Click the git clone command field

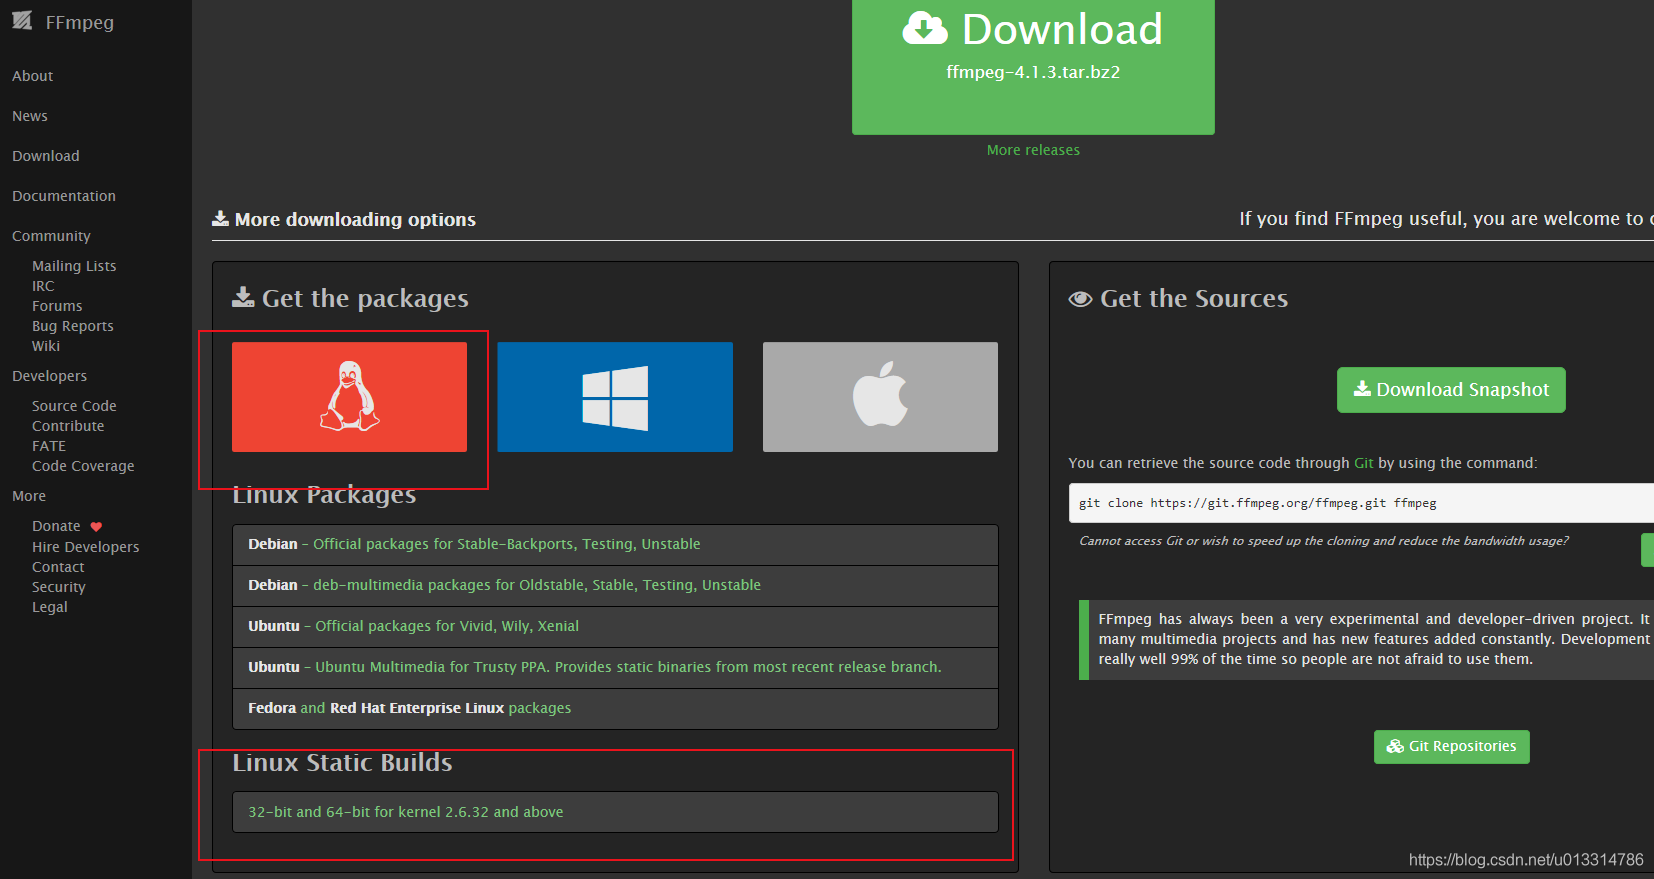[x=1360, y=503]
